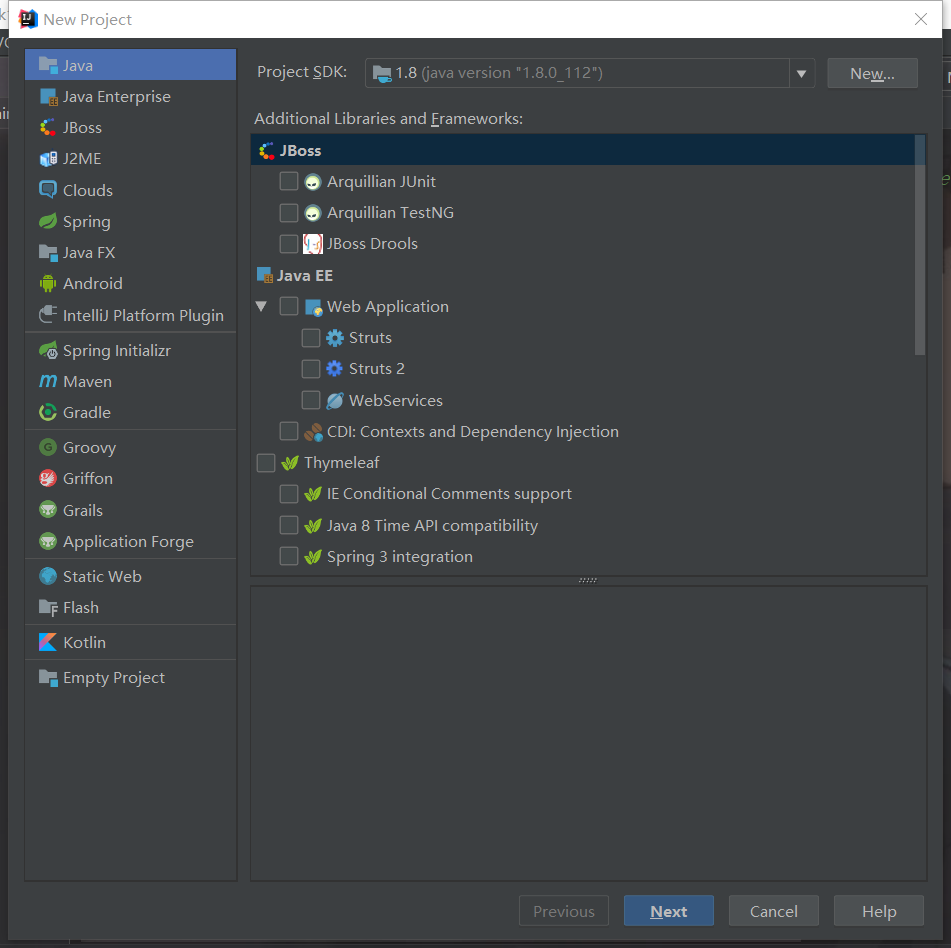
Task: Select Java Enterprise from project types
Action: pyautogui.click(x=116, y=97)
